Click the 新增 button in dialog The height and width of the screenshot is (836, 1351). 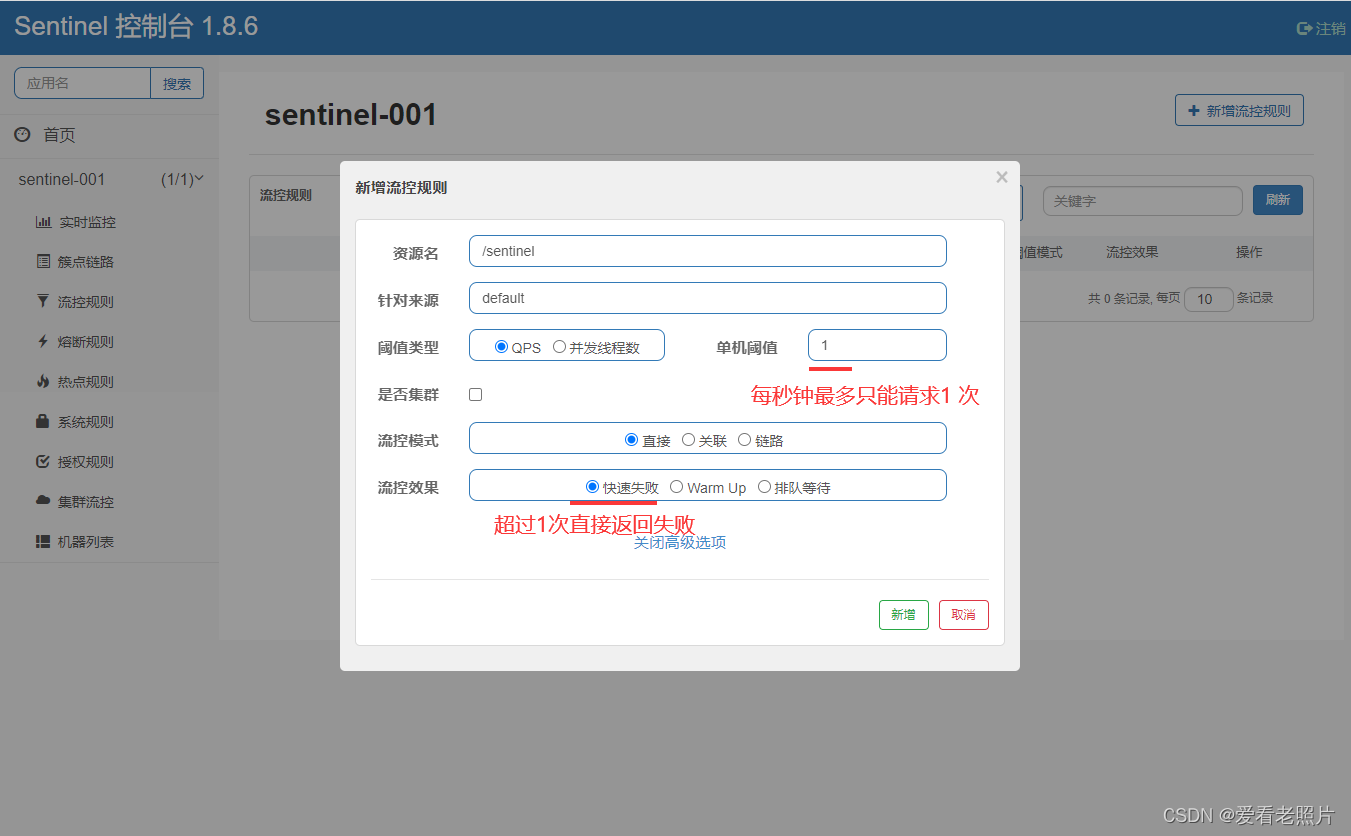(904, 615)
